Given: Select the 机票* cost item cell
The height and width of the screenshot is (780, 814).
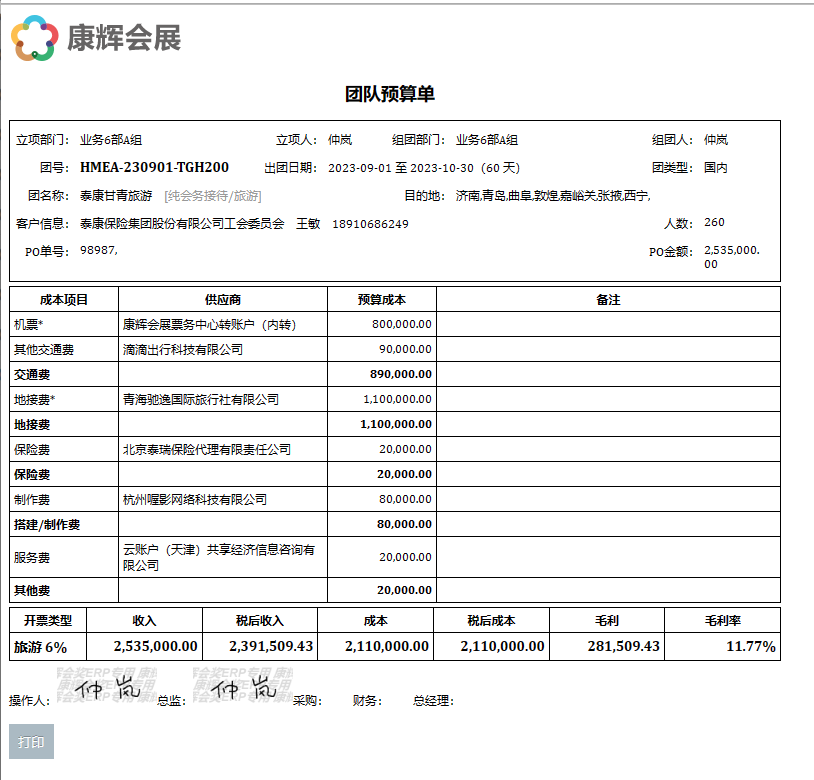Looking at the screenshot, I should (x=64, y=324).
